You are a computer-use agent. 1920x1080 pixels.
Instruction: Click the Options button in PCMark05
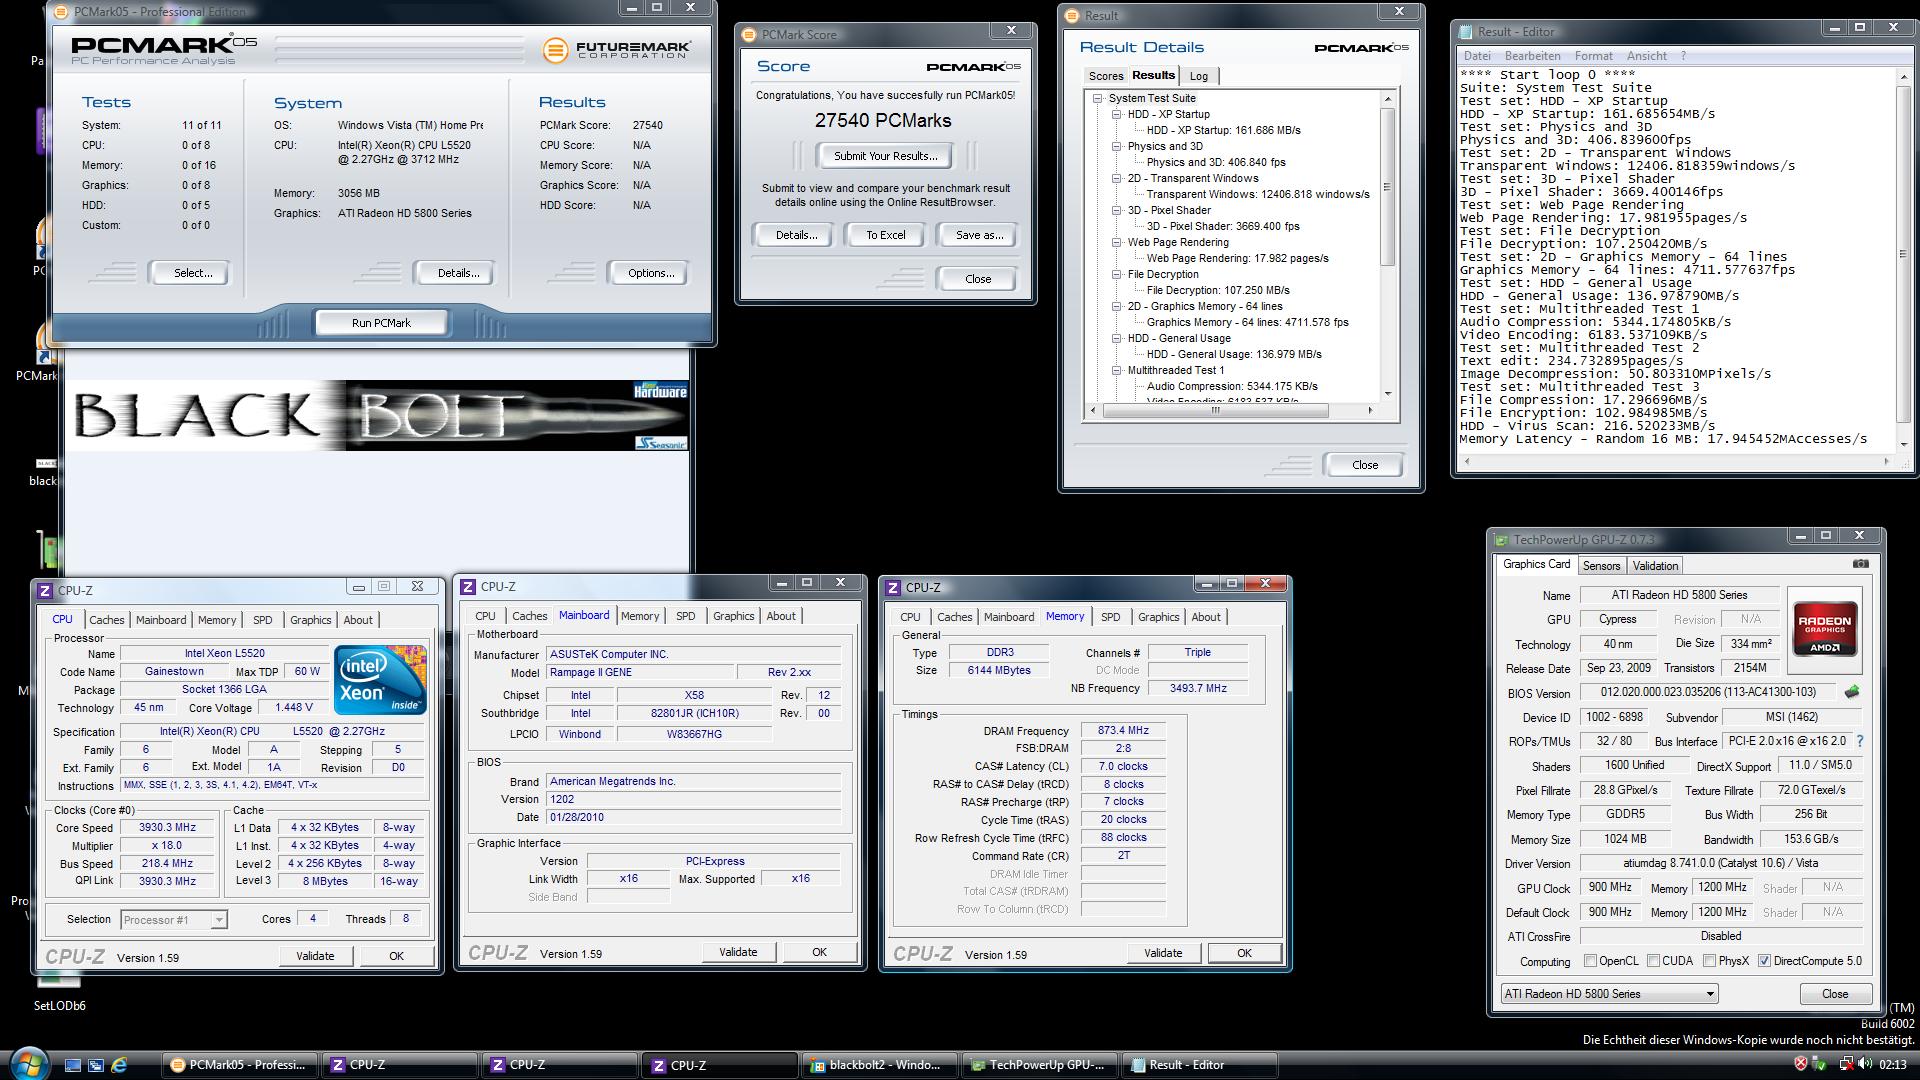[651, 273]
